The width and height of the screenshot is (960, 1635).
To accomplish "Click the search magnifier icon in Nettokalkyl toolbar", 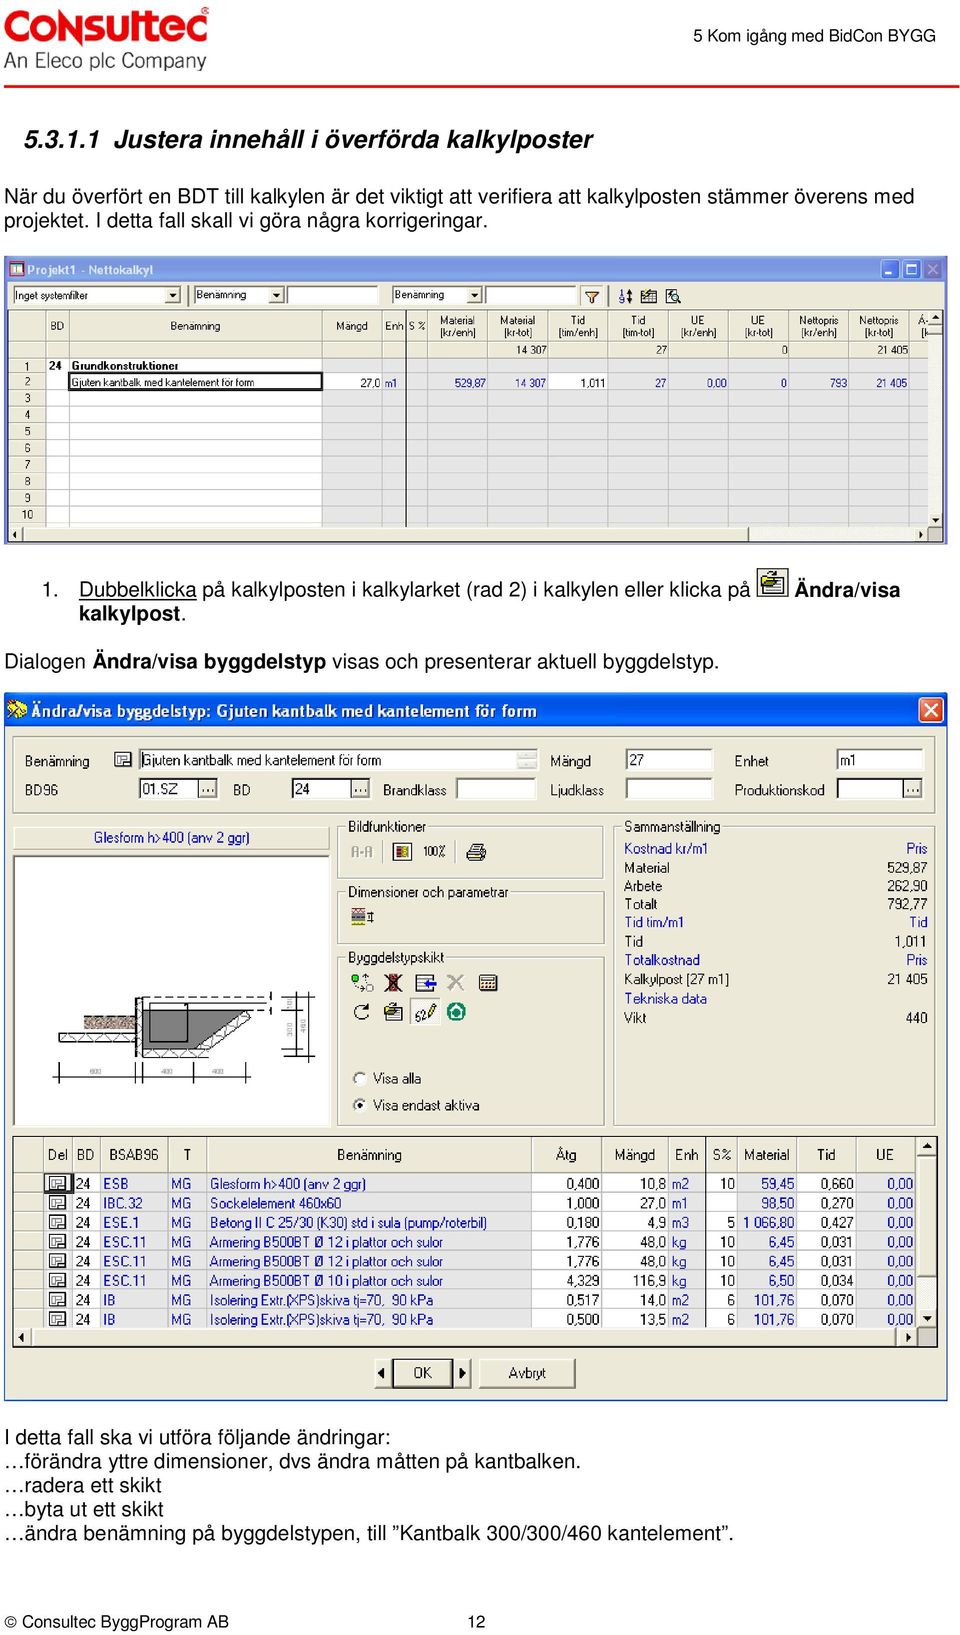I will click(673, 296).
